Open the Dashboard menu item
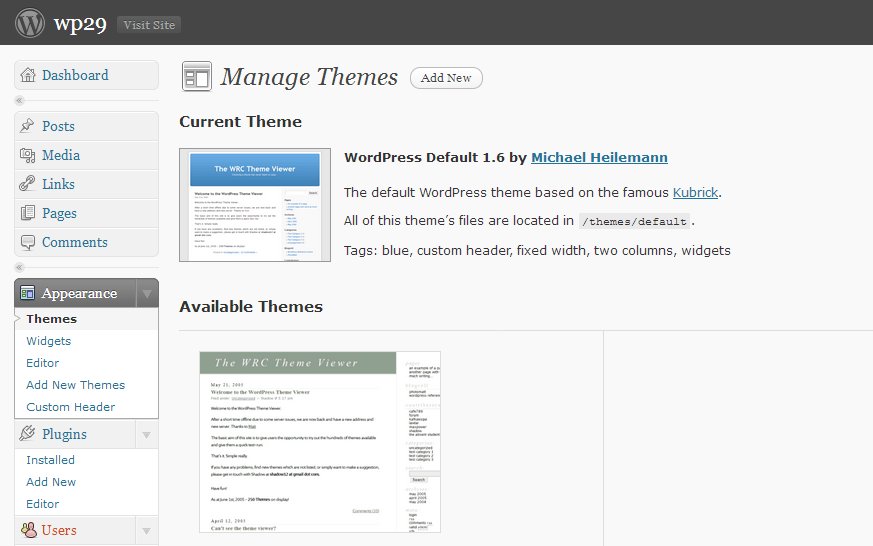873x546 pixels. tap(86, 75)
